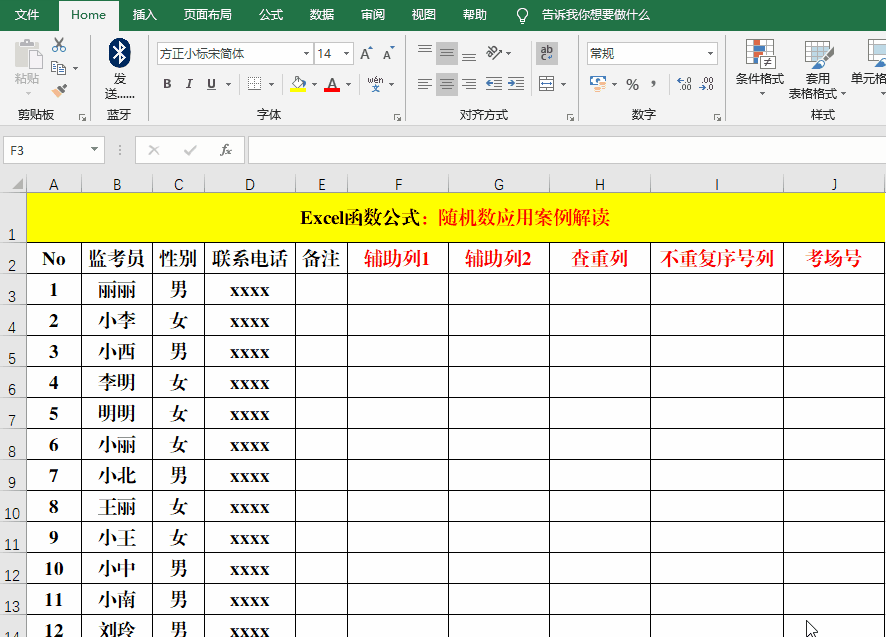
Task: Toggle center horizontal alignment
Action: point(446,84)
